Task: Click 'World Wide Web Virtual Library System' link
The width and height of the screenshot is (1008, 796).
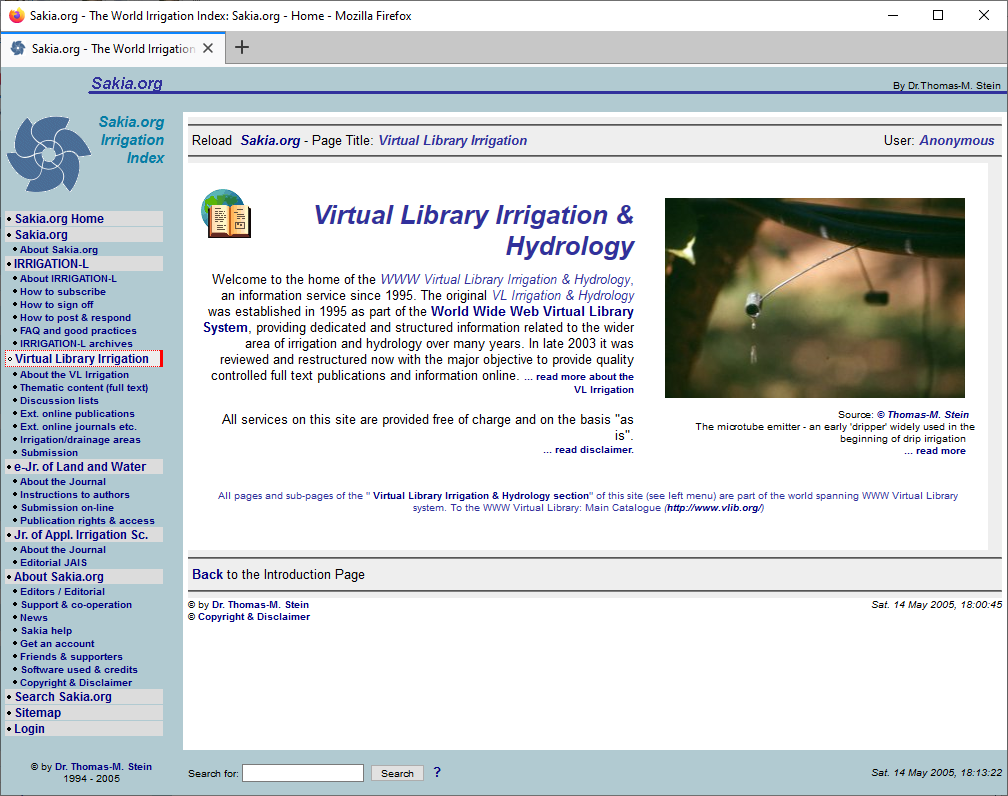Action: click(418, 320)
